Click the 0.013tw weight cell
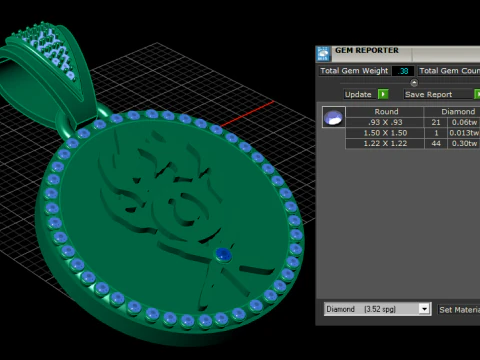480x360 pixels. click(x=464, y=133)
